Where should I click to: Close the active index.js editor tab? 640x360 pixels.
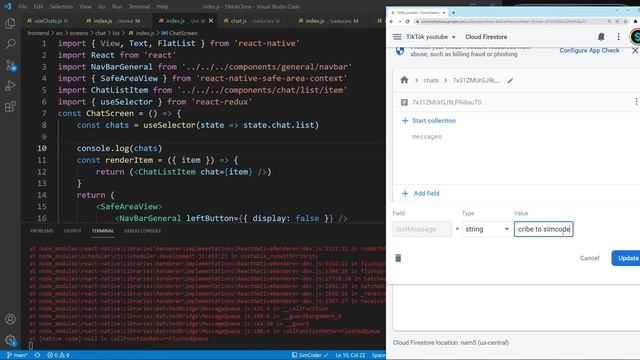tap(211, 20)
